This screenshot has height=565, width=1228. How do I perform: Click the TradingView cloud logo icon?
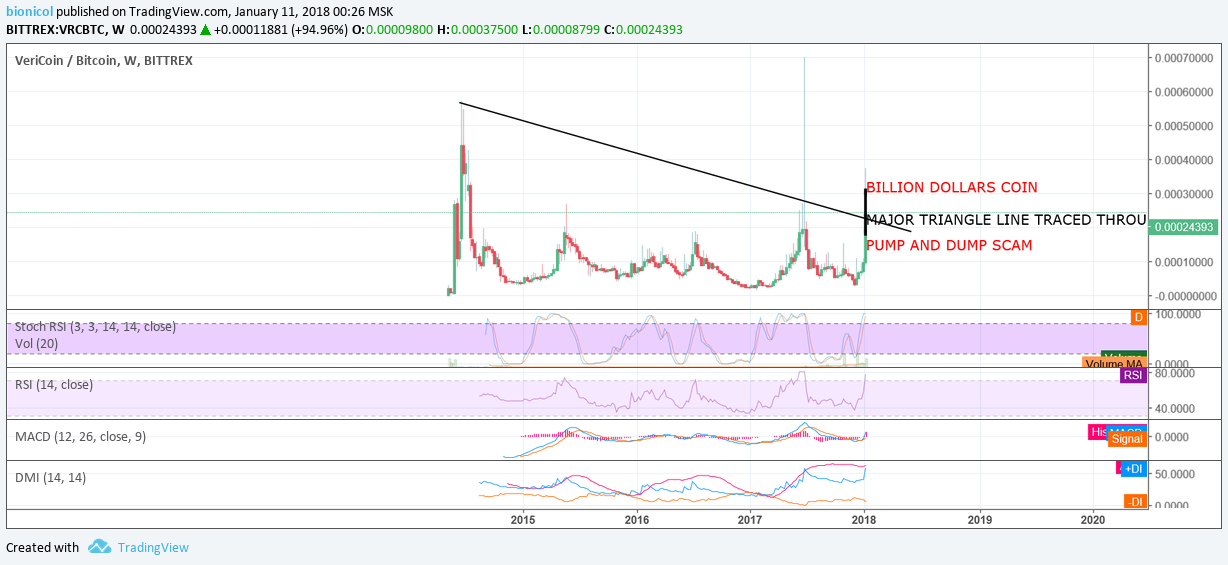[99, 547]
